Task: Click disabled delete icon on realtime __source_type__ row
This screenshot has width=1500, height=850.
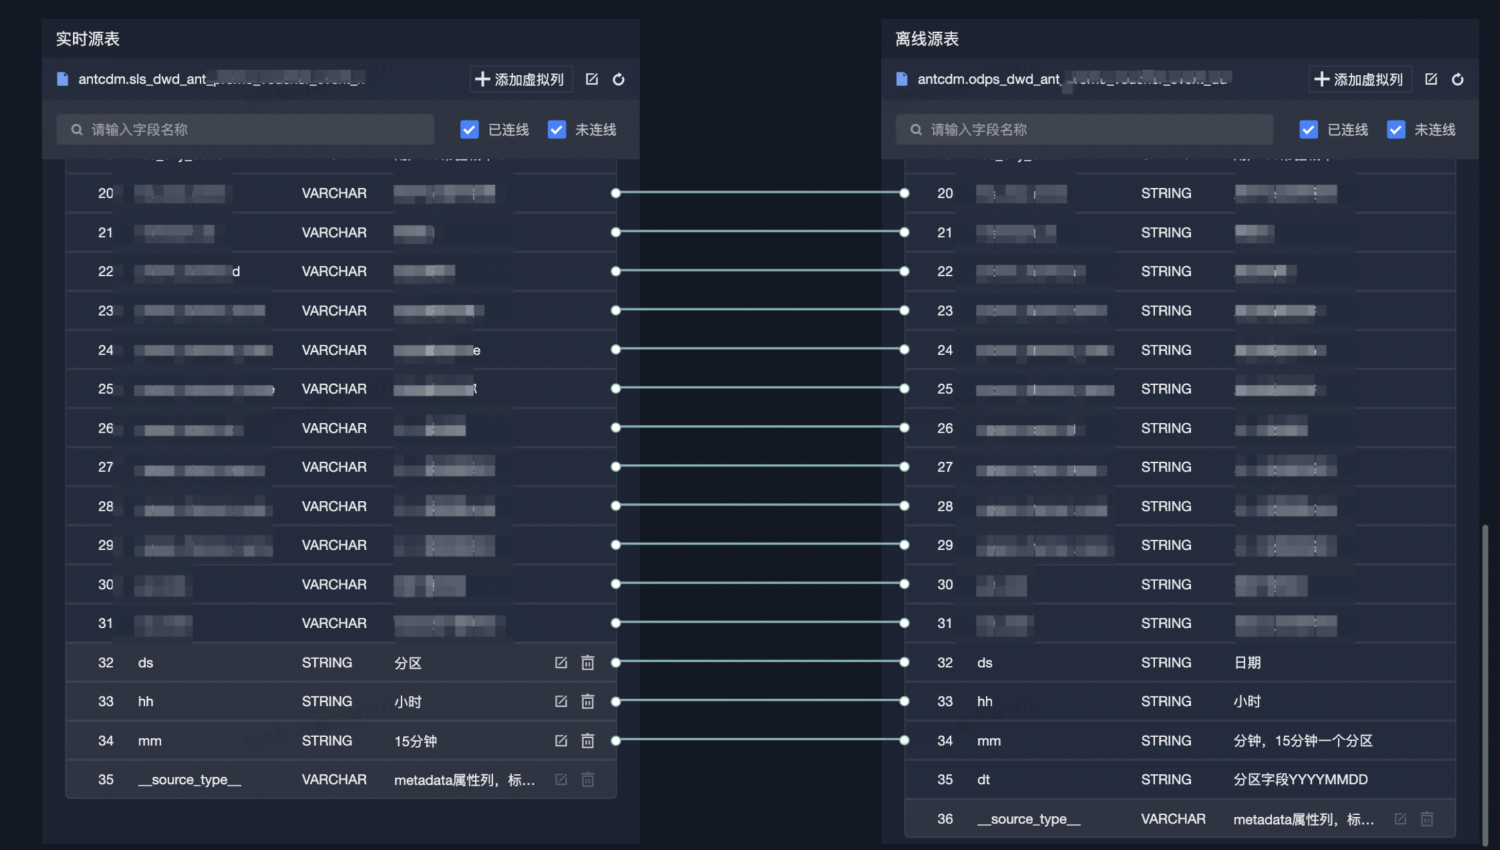Action: (588, 780)
